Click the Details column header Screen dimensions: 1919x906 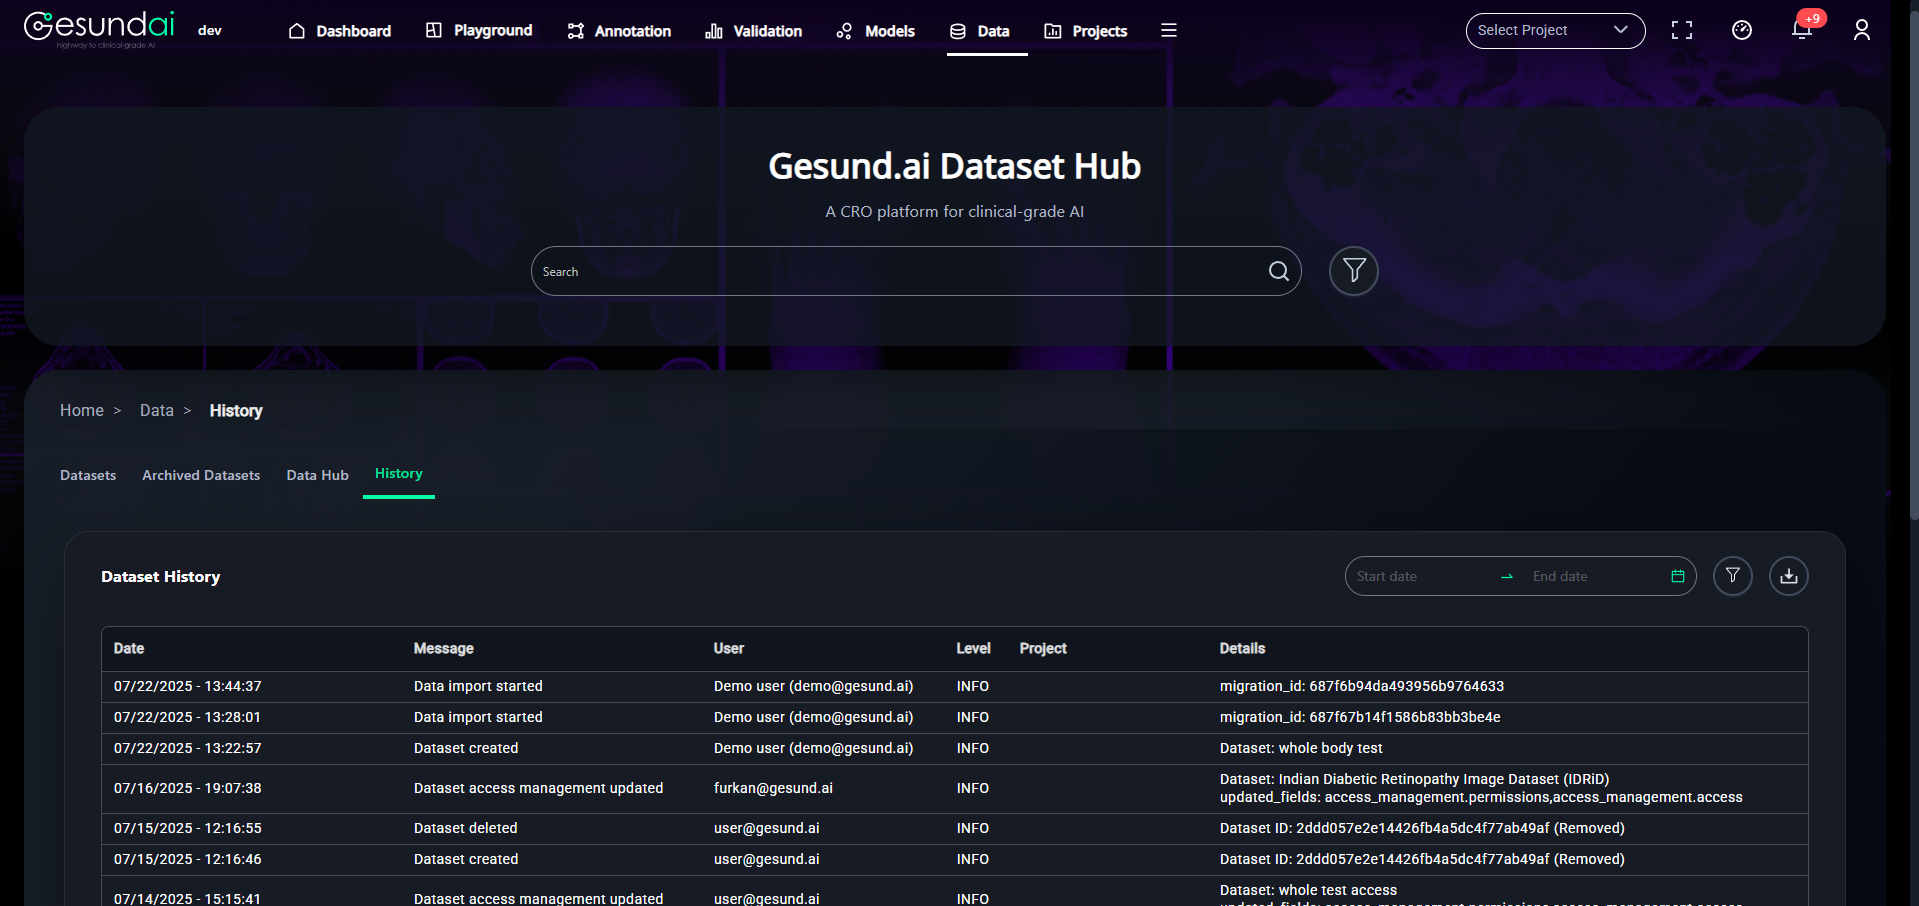pos(1242,649)
